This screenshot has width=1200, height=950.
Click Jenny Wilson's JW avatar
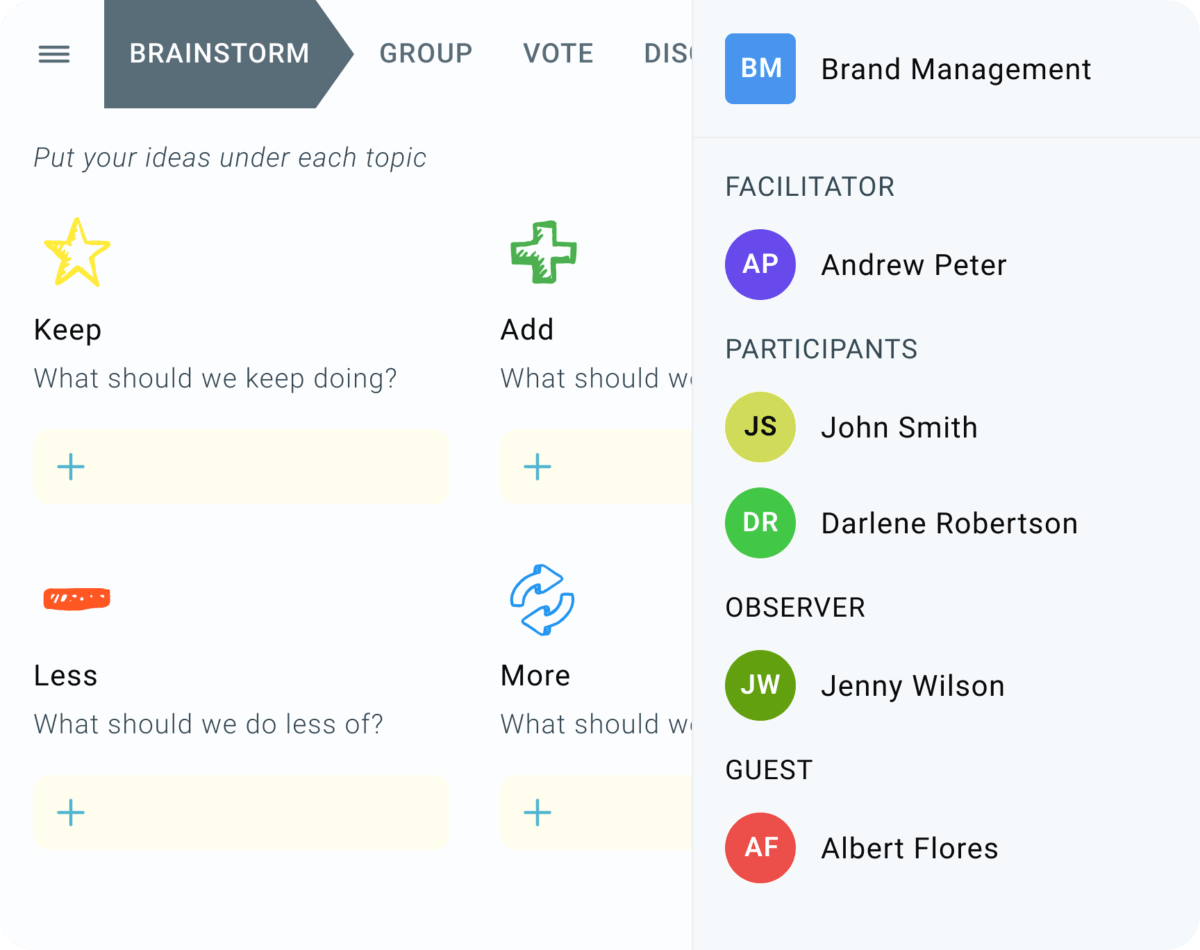[x=760, y=686]
